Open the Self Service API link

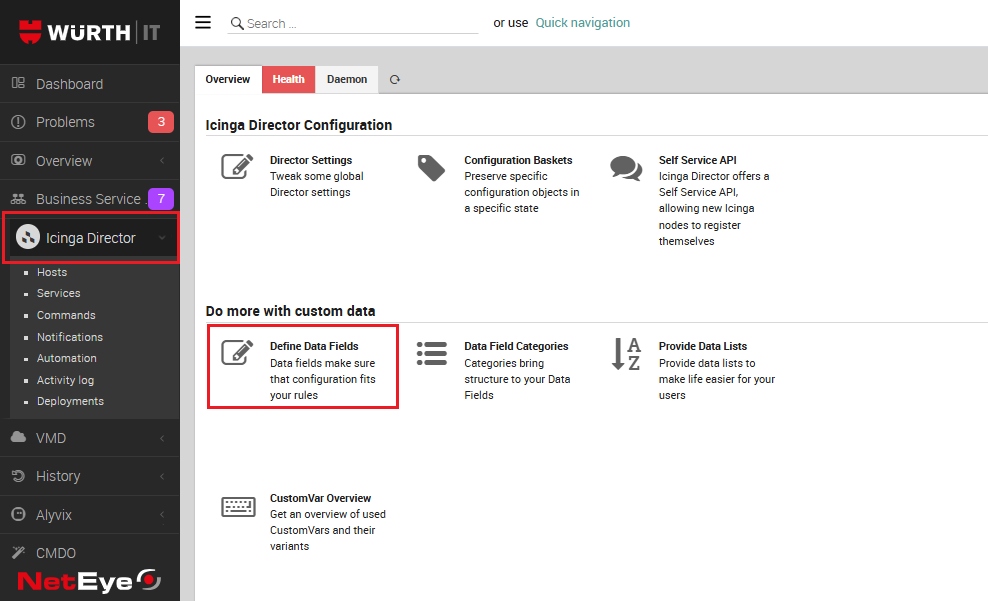click(x=698, y=160)
